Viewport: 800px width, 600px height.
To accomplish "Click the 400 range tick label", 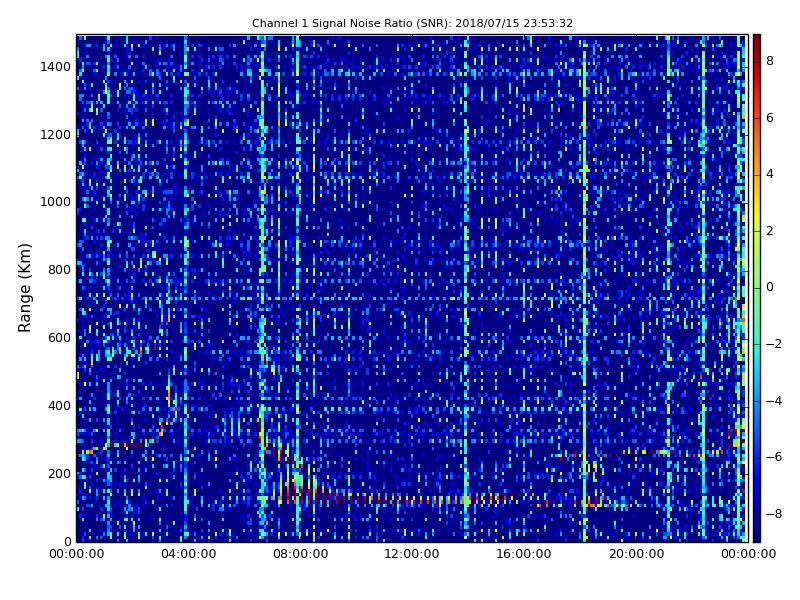I will point(59,406).
